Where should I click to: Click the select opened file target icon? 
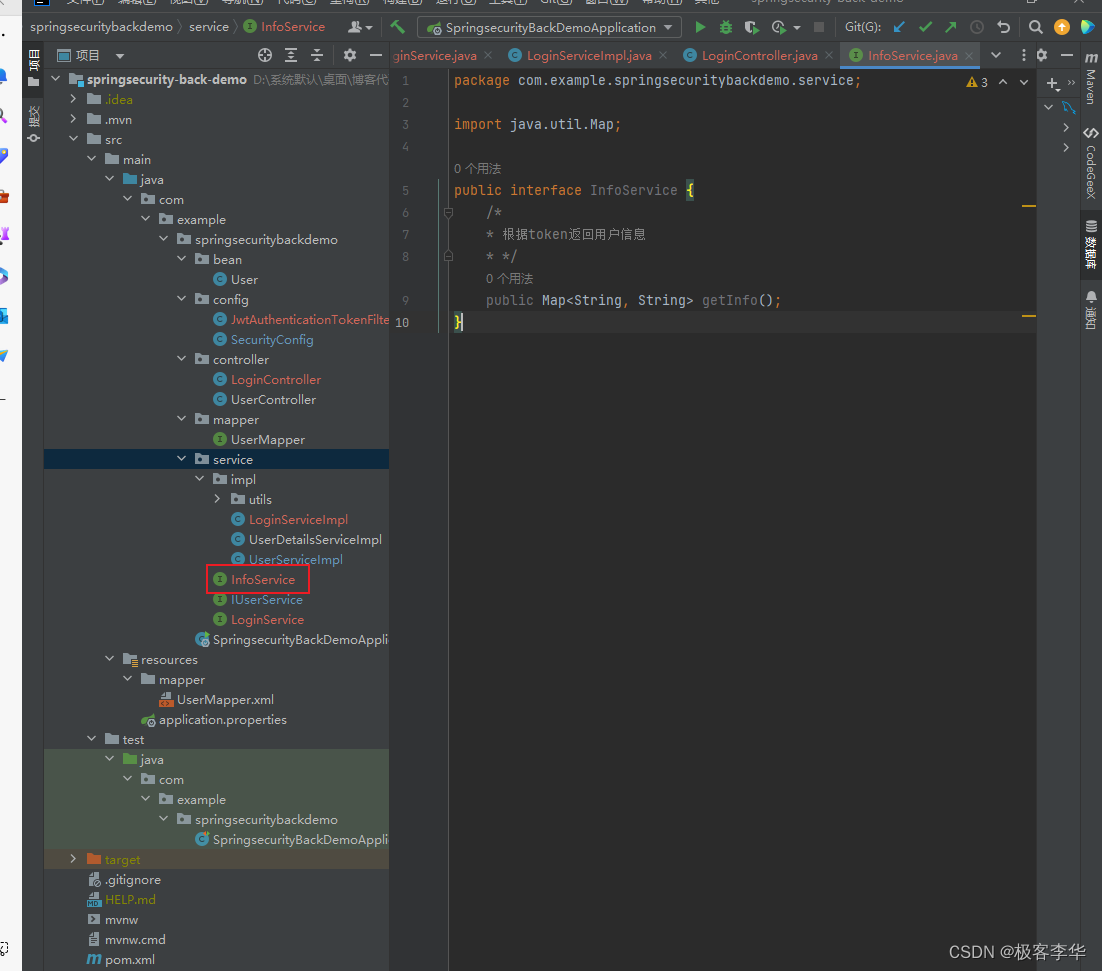[x=265, y=56]
